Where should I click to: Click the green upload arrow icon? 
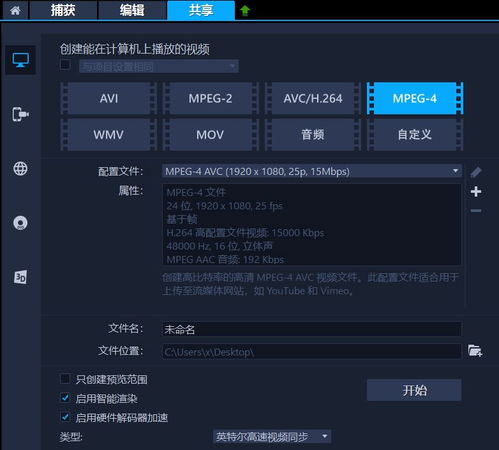245,11
